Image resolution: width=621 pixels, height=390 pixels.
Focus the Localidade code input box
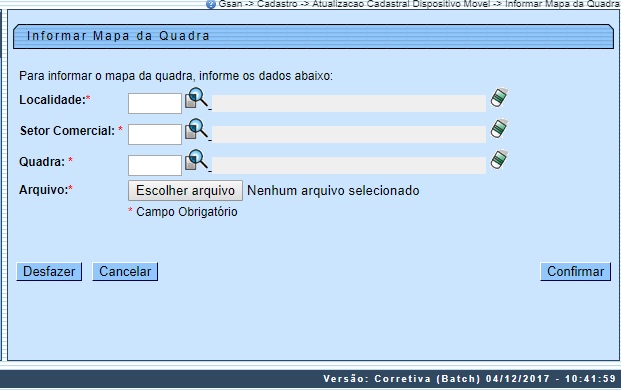coord(155,103)
